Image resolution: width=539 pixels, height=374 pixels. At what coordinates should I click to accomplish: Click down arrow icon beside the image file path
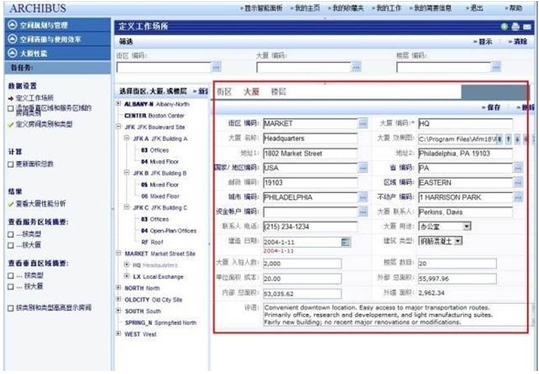pyautogui.click(x=517, y=139)
